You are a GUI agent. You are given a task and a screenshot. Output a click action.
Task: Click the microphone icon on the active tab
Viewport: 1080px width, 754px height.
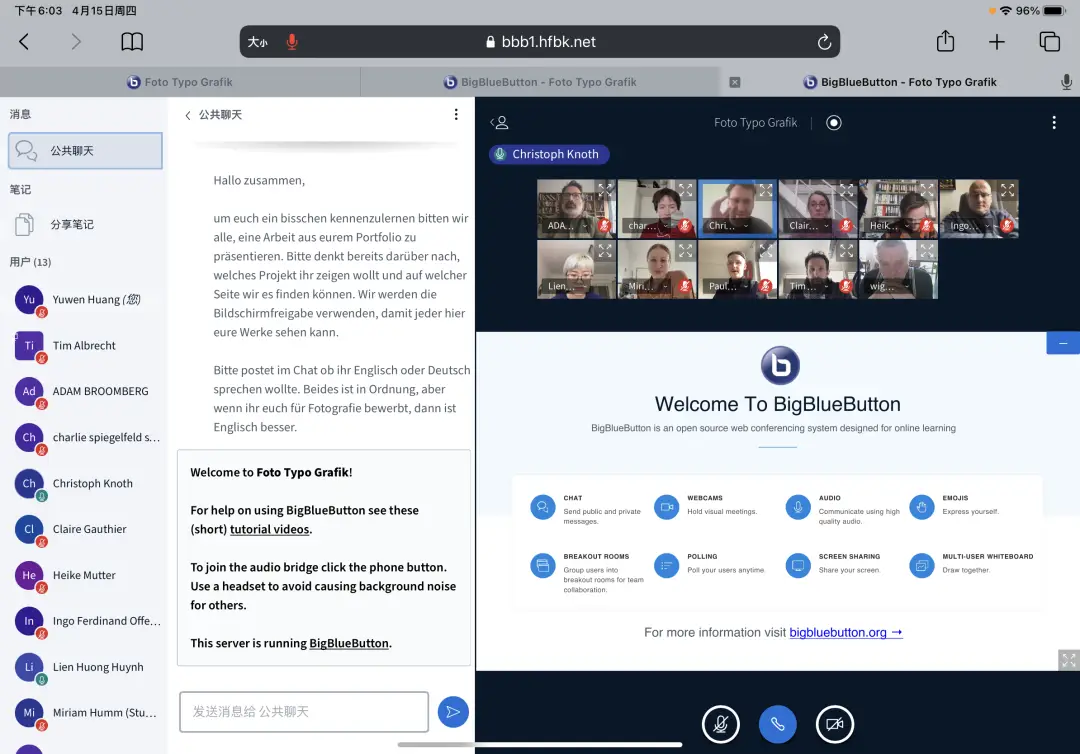(1066, 82)
